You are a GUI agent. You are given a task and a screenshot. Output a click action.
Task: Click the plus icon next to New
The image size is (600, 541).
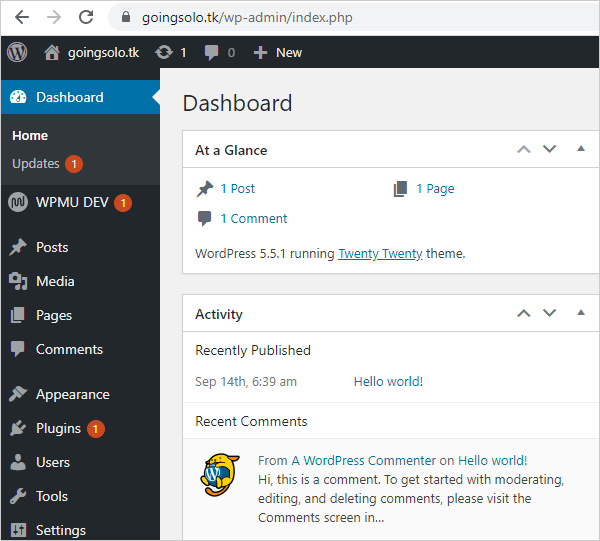pyautogui.click(x=260, y=52)
